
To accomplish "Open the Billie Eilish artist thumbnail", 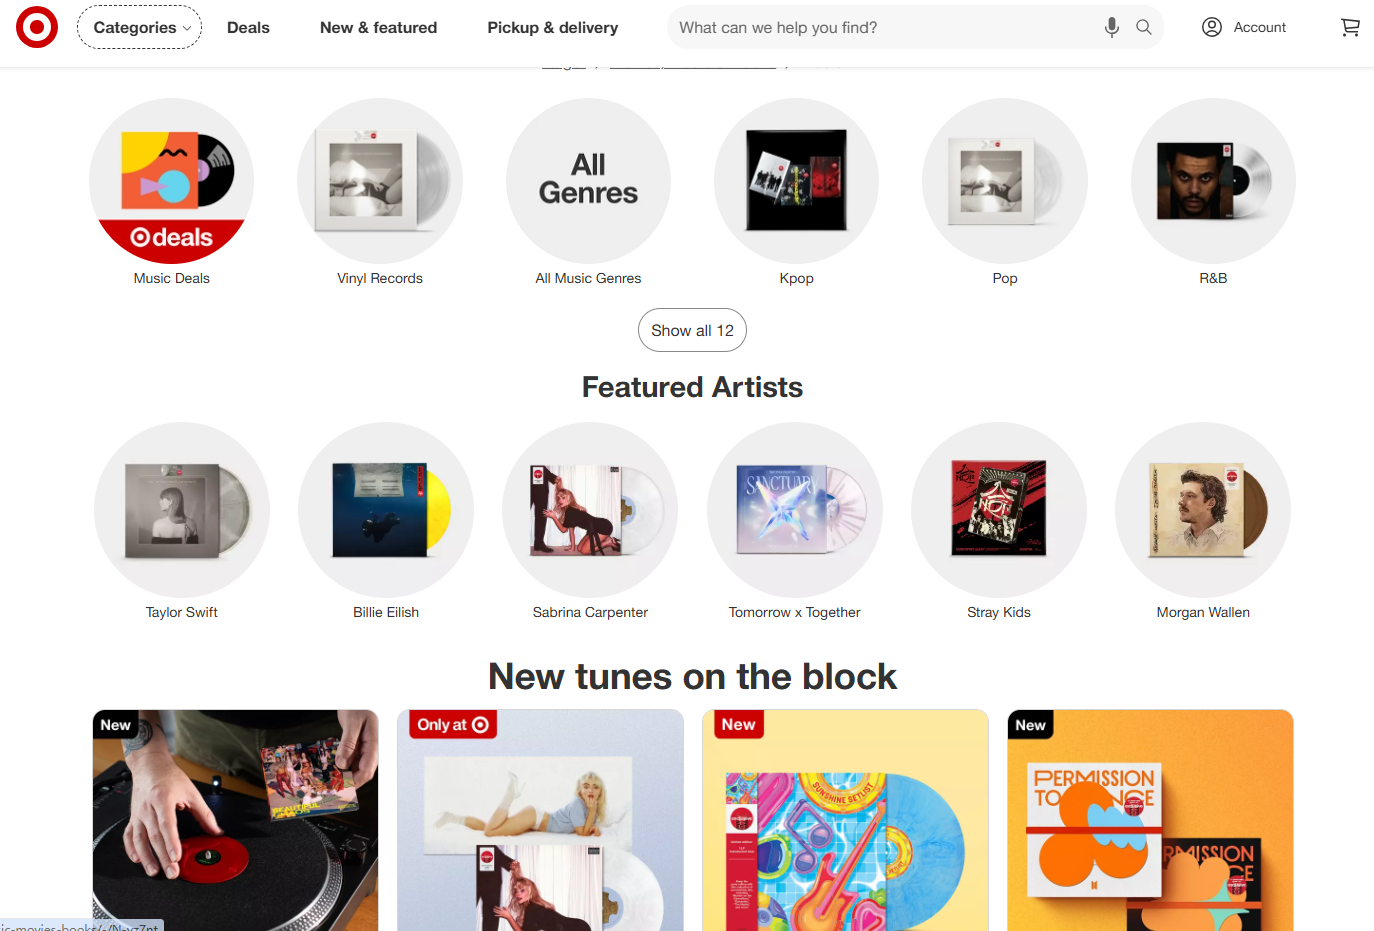I will (x=386, y=510).
